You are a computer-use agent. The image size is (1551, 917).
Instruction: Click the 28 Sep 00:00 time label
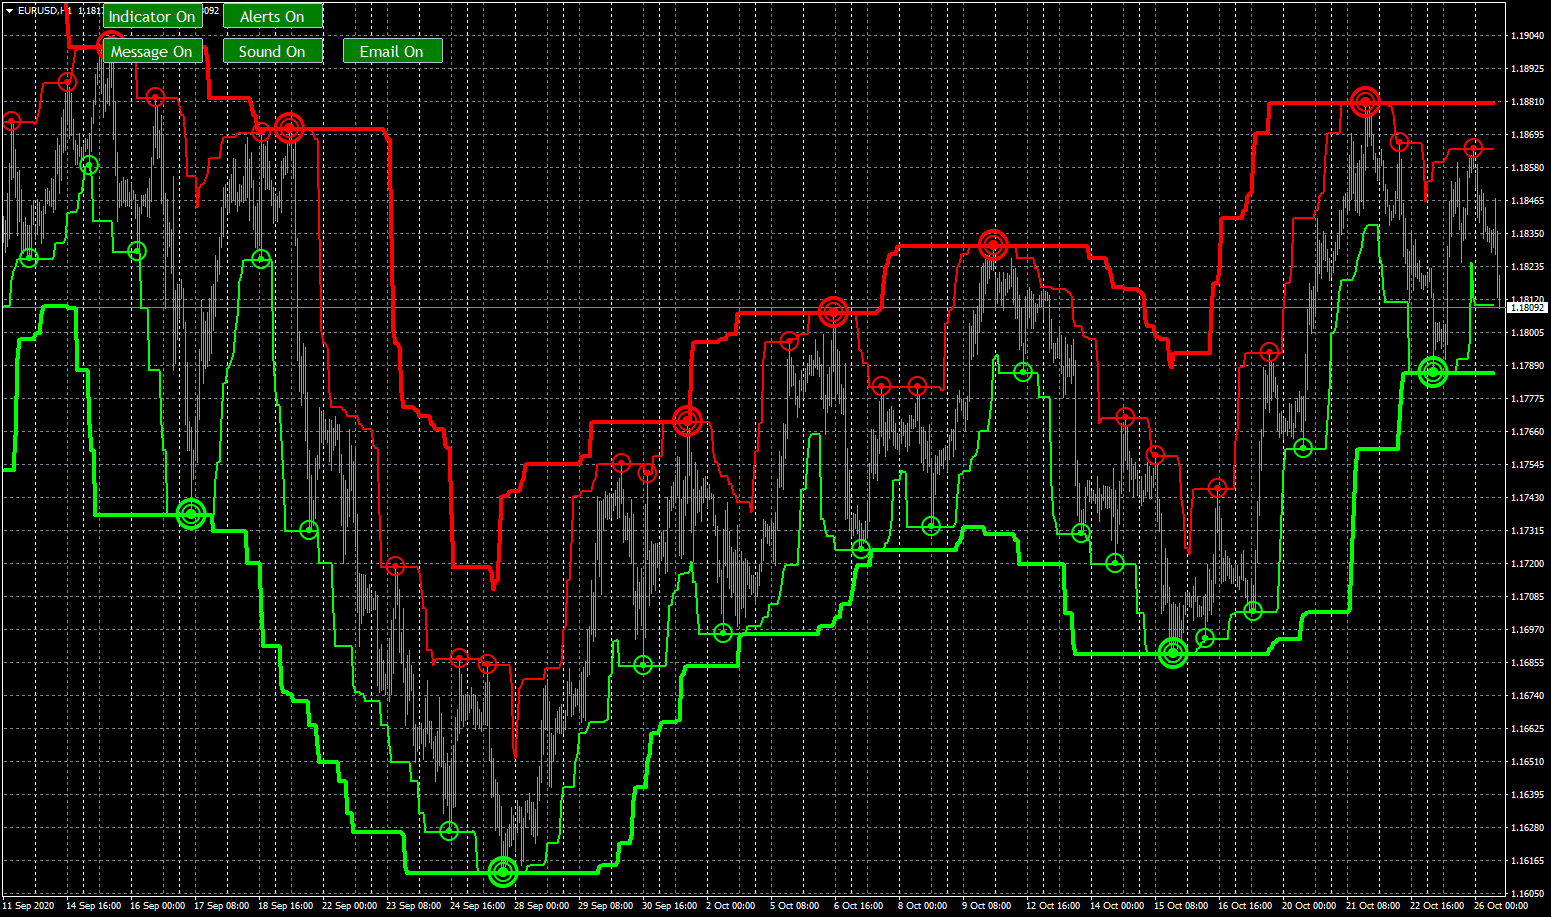[x=541, y=906]
